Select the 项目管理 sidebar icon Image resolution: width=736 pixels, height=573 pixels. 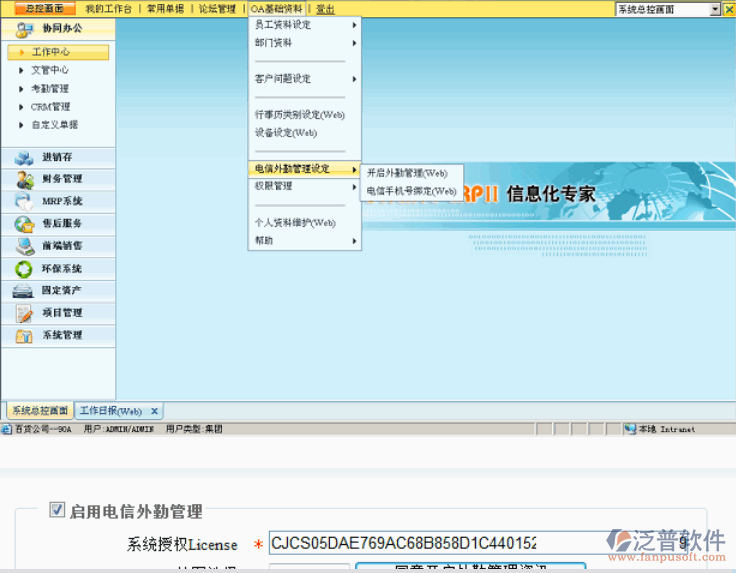point(24,313)
